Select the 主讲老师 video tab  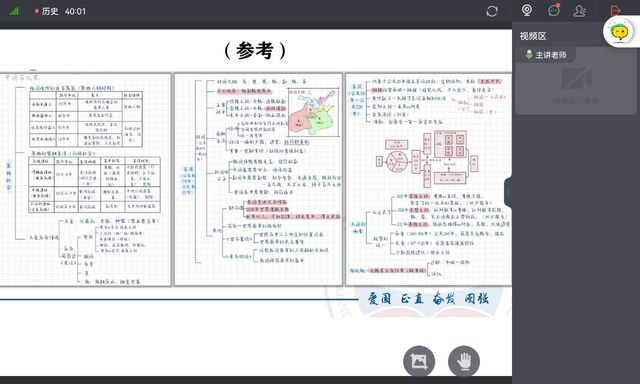point(546,55)
